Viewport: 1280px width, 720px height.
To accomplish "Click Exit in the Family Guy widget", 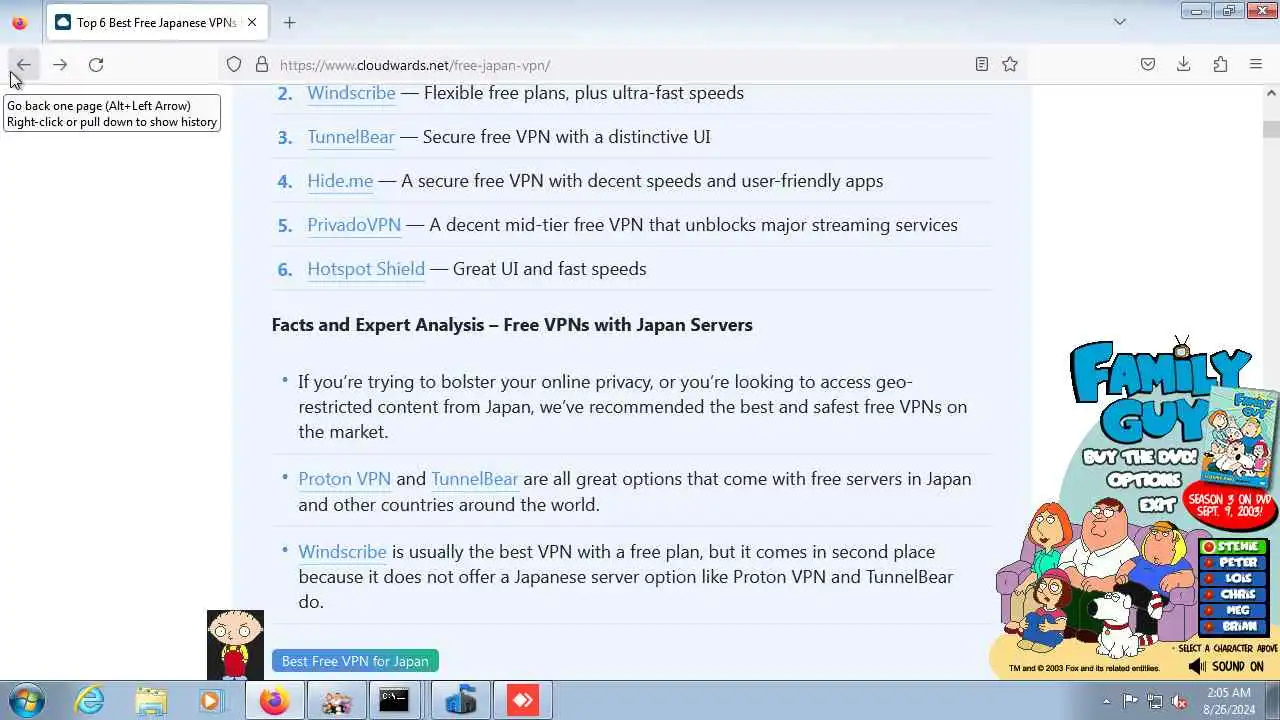I will [x=1158, y=504].
